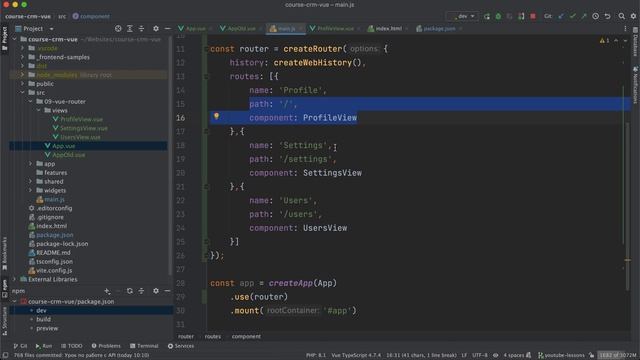Open Git history via the clock icon
This screenshot has width=640, height=360.
[x=596, y=16]
